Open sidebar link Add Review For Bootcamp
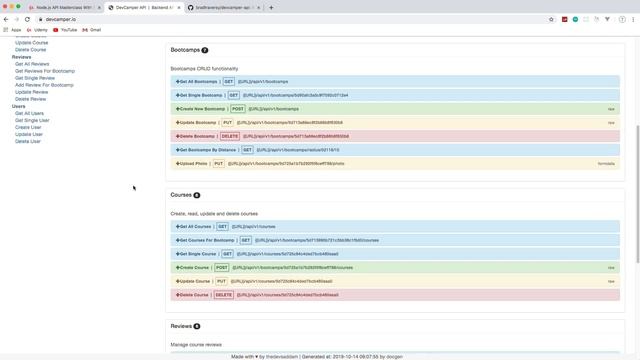Screen dimensions: 640x360 pos(44,85)
